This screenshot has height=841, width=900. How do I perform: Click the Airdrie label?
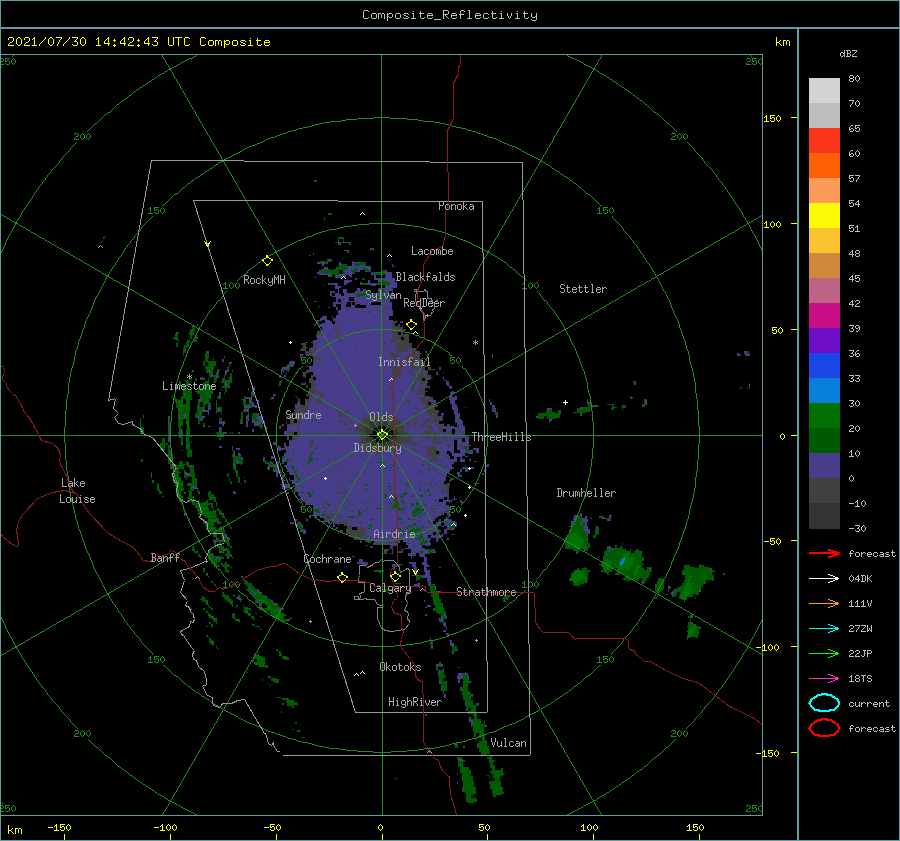(x=394, y=534)
